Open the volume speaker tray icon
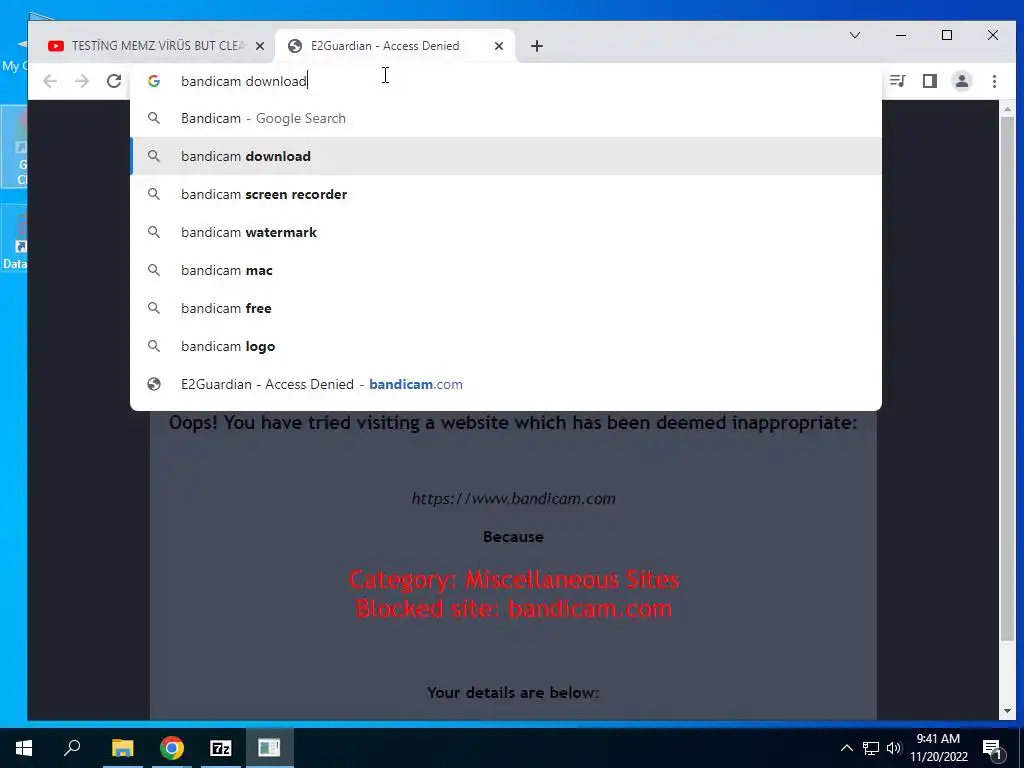The image size is (1024, 768). click(x=893, y=748)
